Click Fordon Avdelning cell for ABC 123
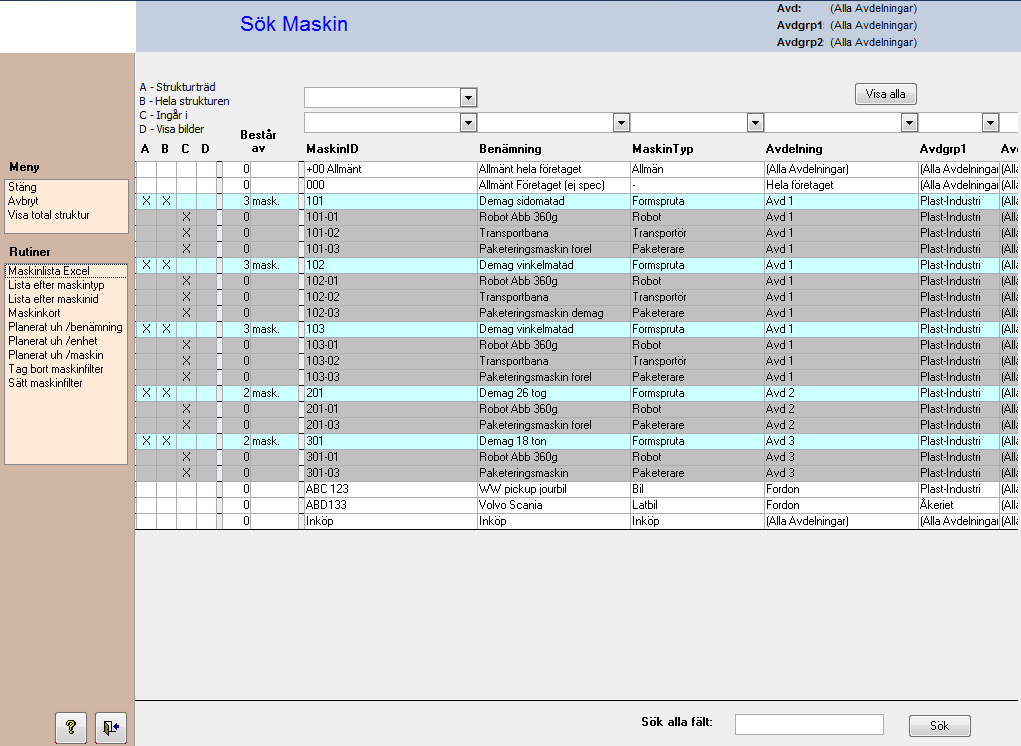The image size is (1021, 746). pos(841,489)
